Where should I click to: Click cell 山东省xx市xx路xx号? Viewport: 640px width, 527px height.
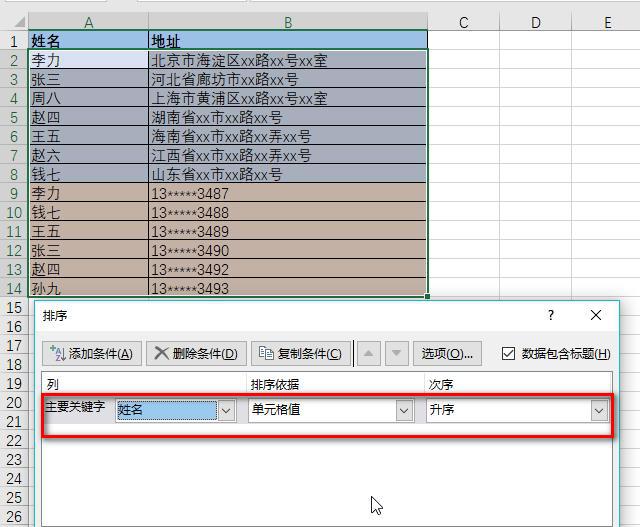288,174
